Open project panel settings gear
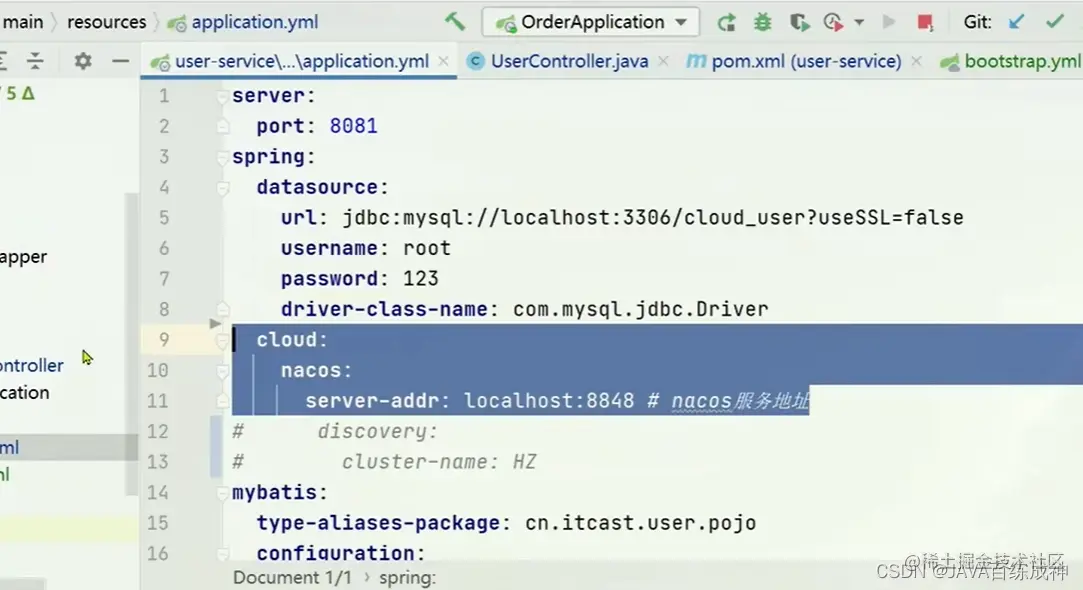Image resolution: width=1083 pixels, height=590 pixels. [83, 61]
